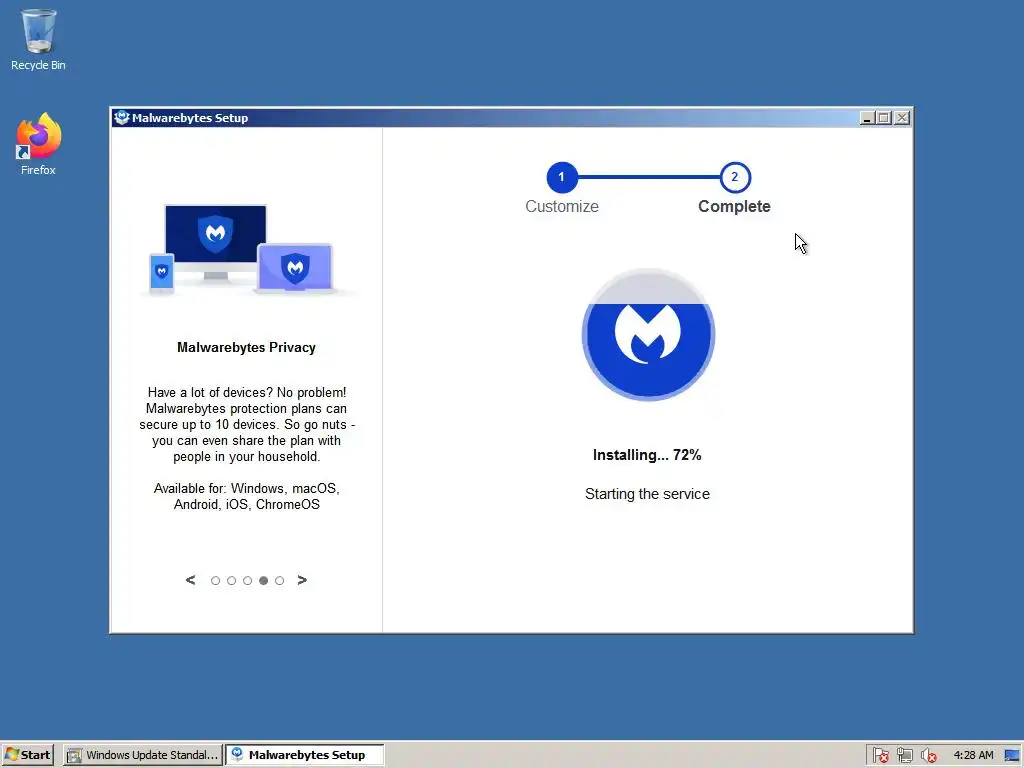This screenshot has height=768, width=1024.
Task: Open the Recycle Bin desktop icon
Action: (x=38, y=39)
